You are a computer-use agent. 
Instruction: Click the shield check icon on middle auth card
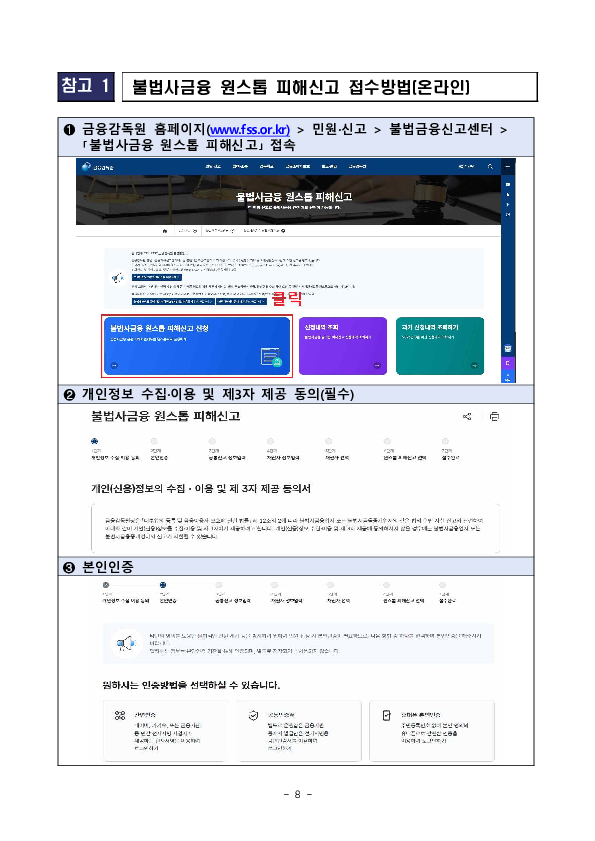coord(253,715)
